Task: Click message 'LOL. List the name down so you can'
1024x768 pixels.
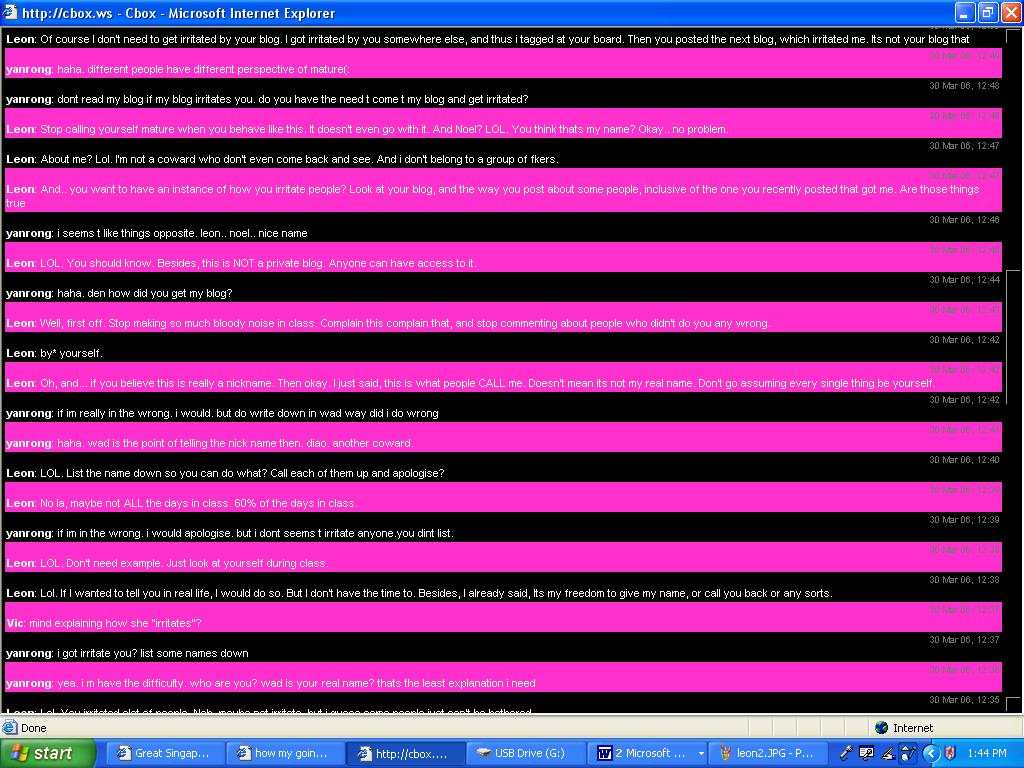Action: (242, 473)
